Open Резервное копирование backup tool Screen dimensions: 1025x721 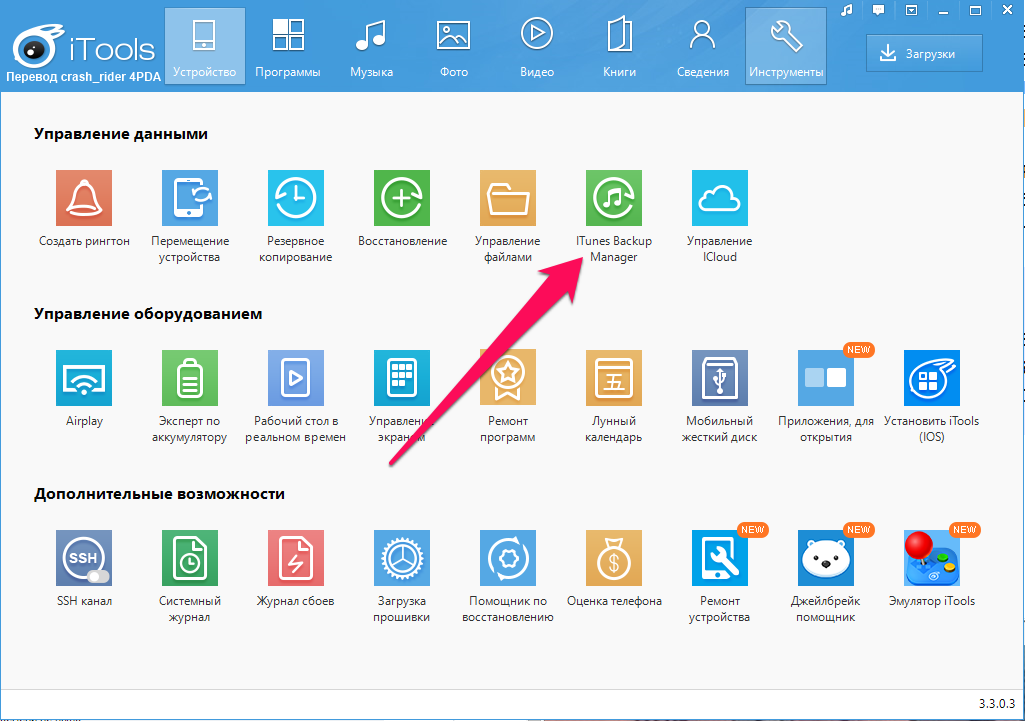pos(295,198)
